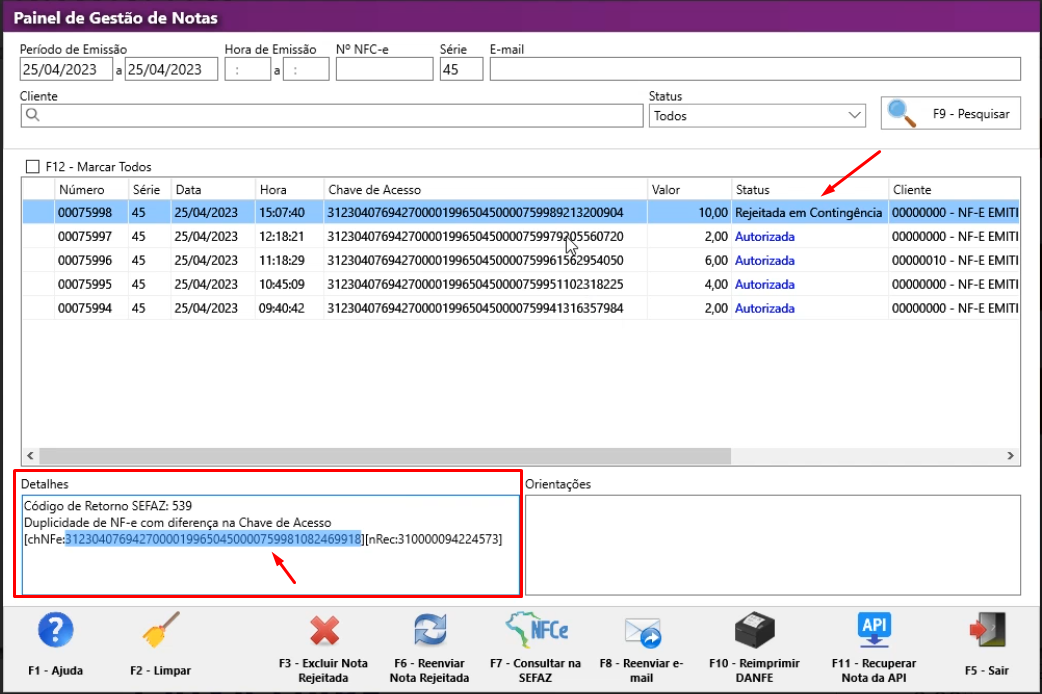The image size is (1042, 694).
Task: Click Autorizada status of nota 00075994
Action: coord(765,308)
